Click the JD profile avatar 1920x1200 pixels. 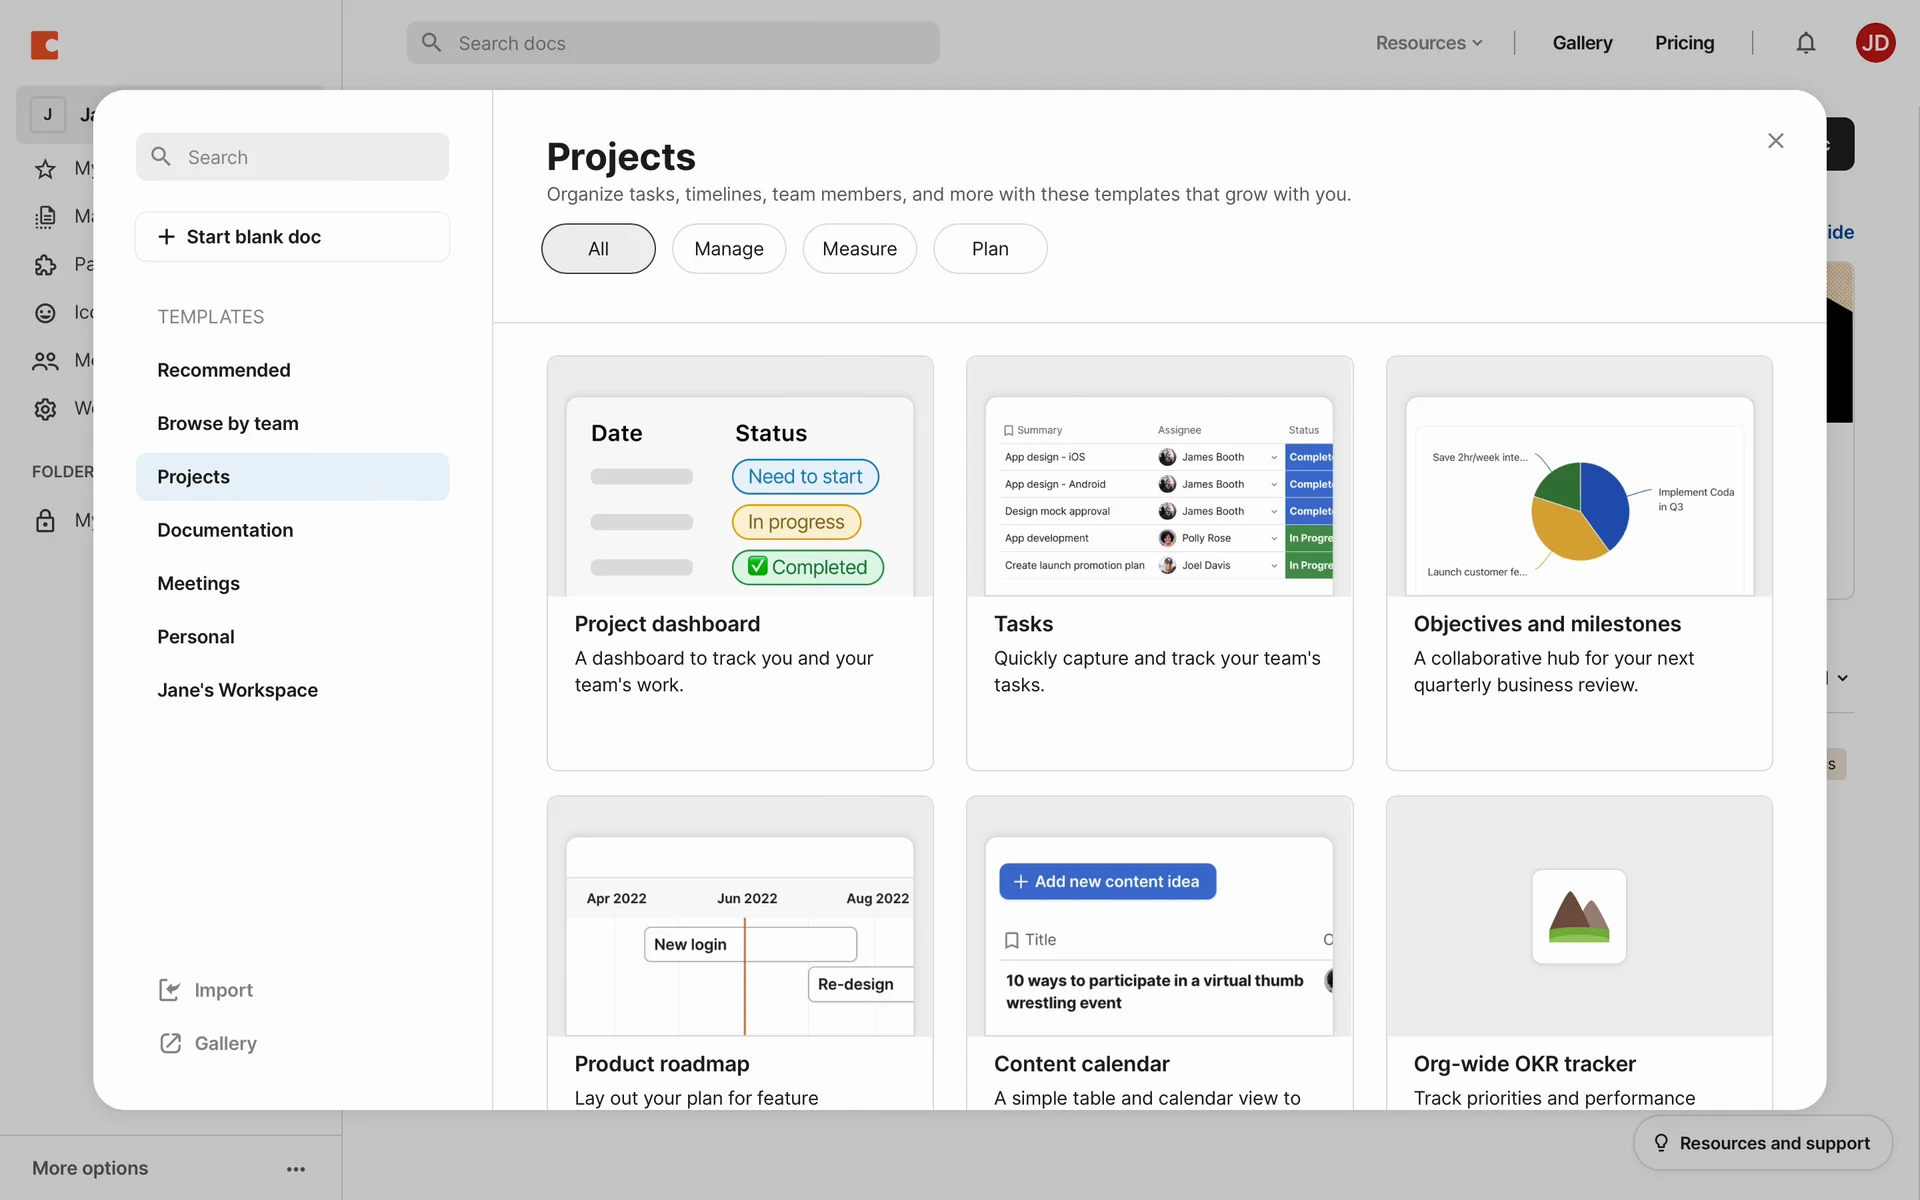[x=1875, y=43]
